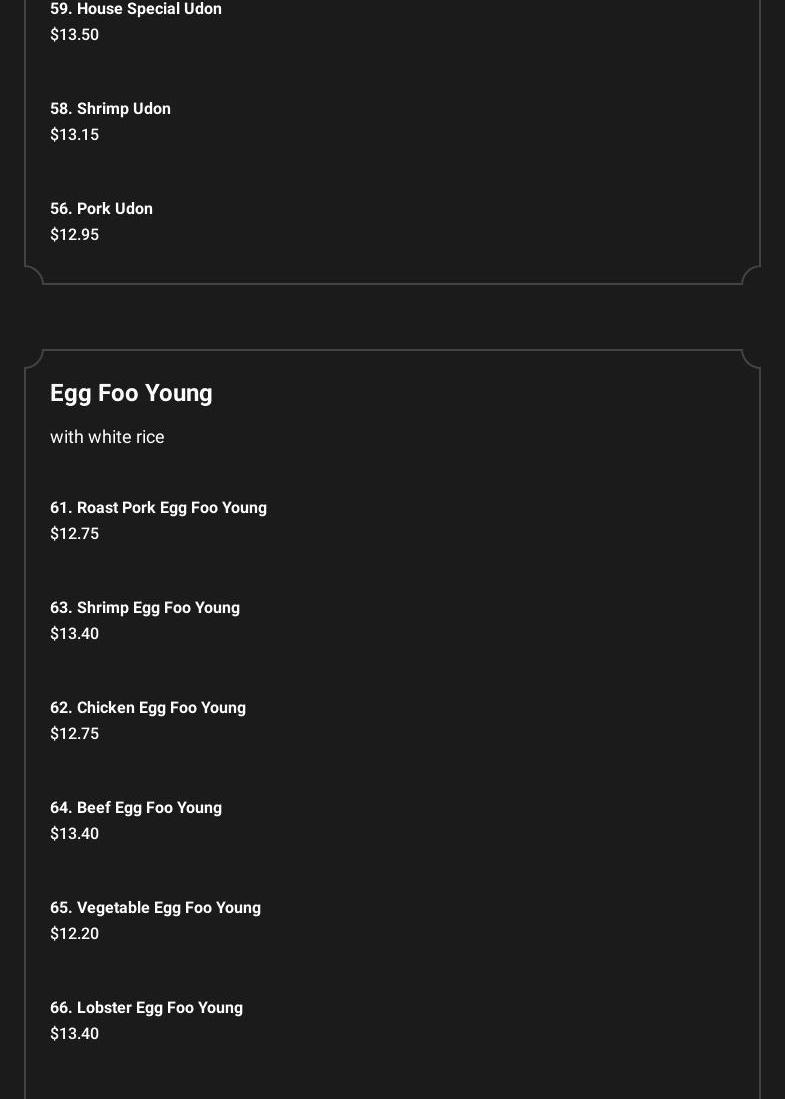Viewport: 785px width, 1099px height.
Task: Click the price under Chicken Egg Foo Young
Action: tap(75, 734)
